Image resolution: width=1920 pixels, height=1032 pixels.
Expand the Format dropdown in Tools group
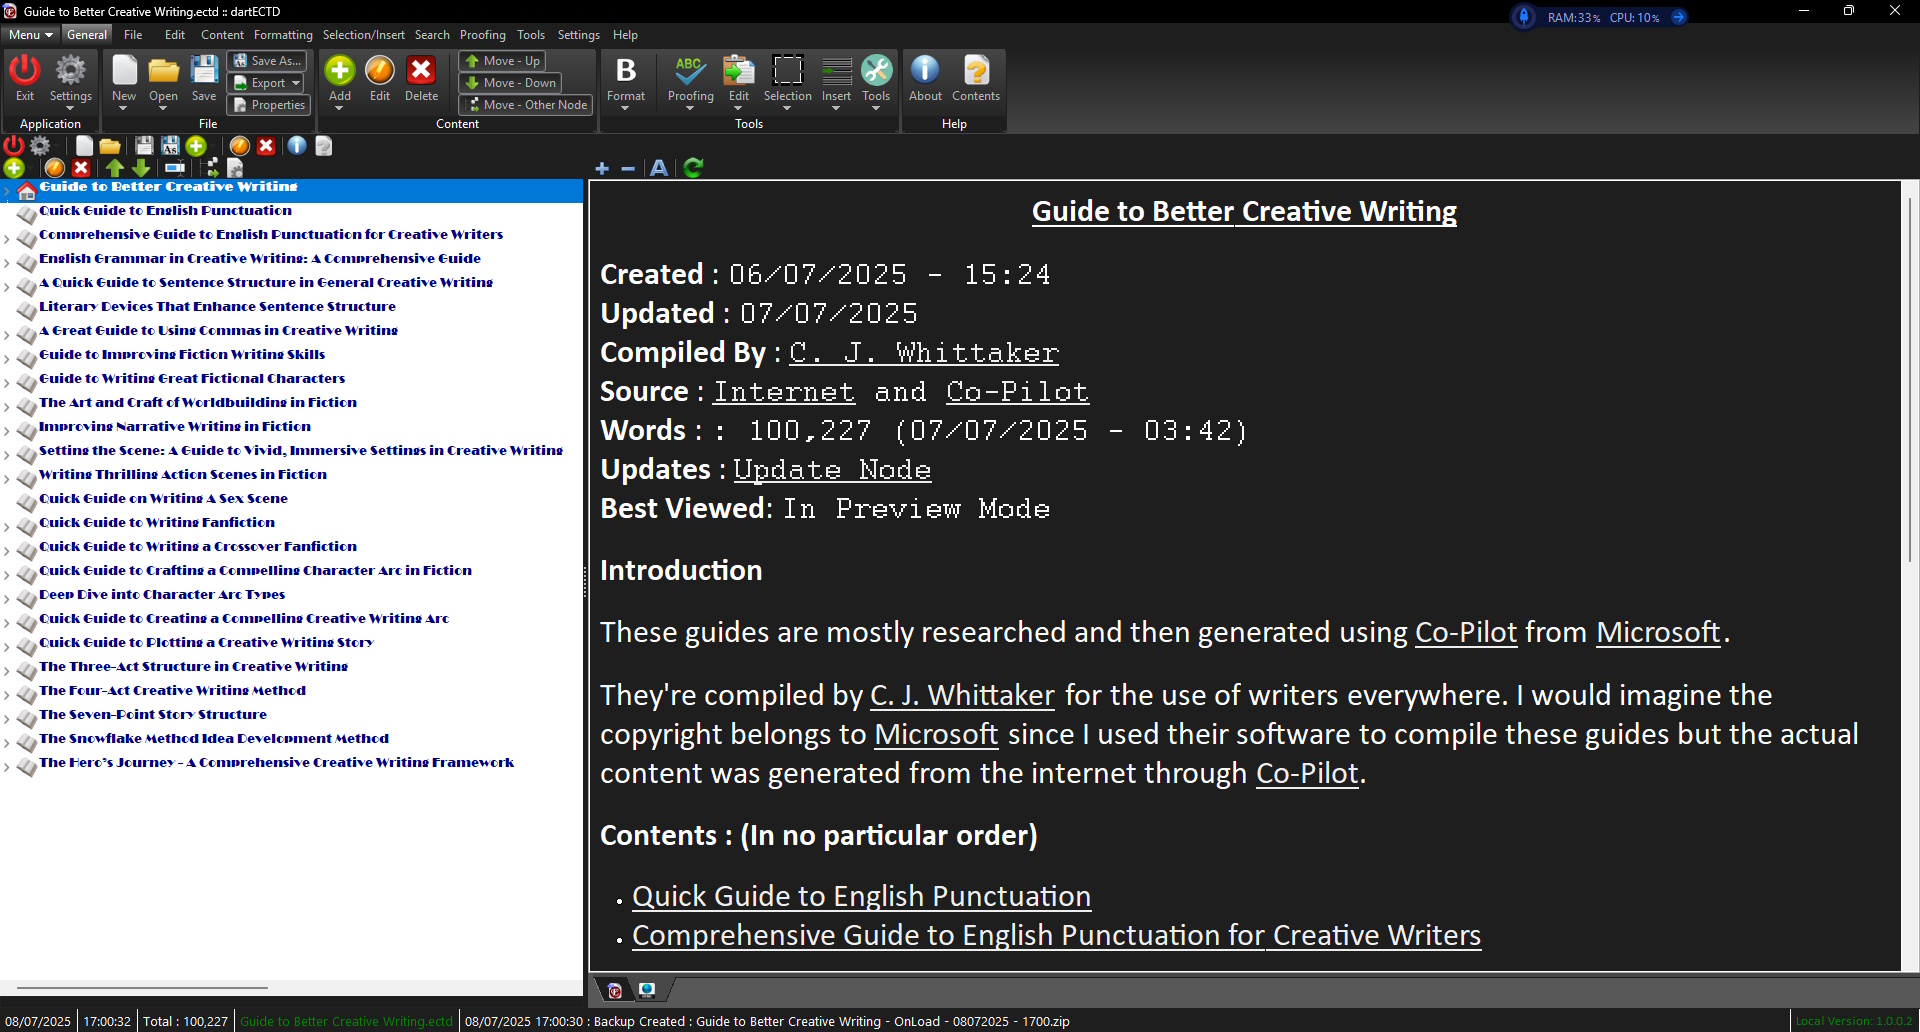[626, 106]
